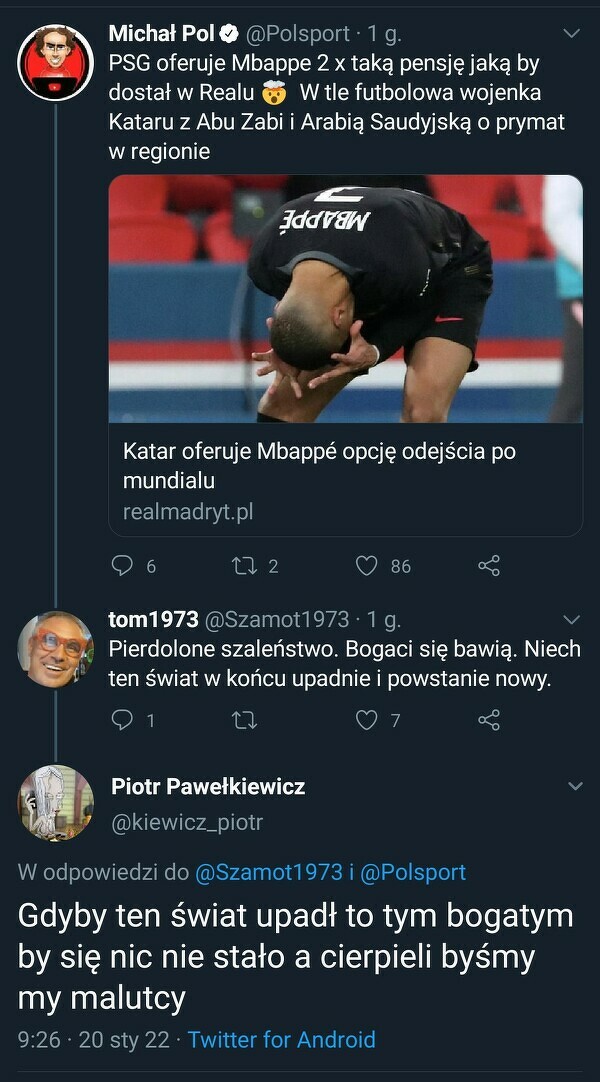This screenshot has height=1082, width=600.
Task: Like Michał Pol's tweet
Action: click(x=367, y=566)
